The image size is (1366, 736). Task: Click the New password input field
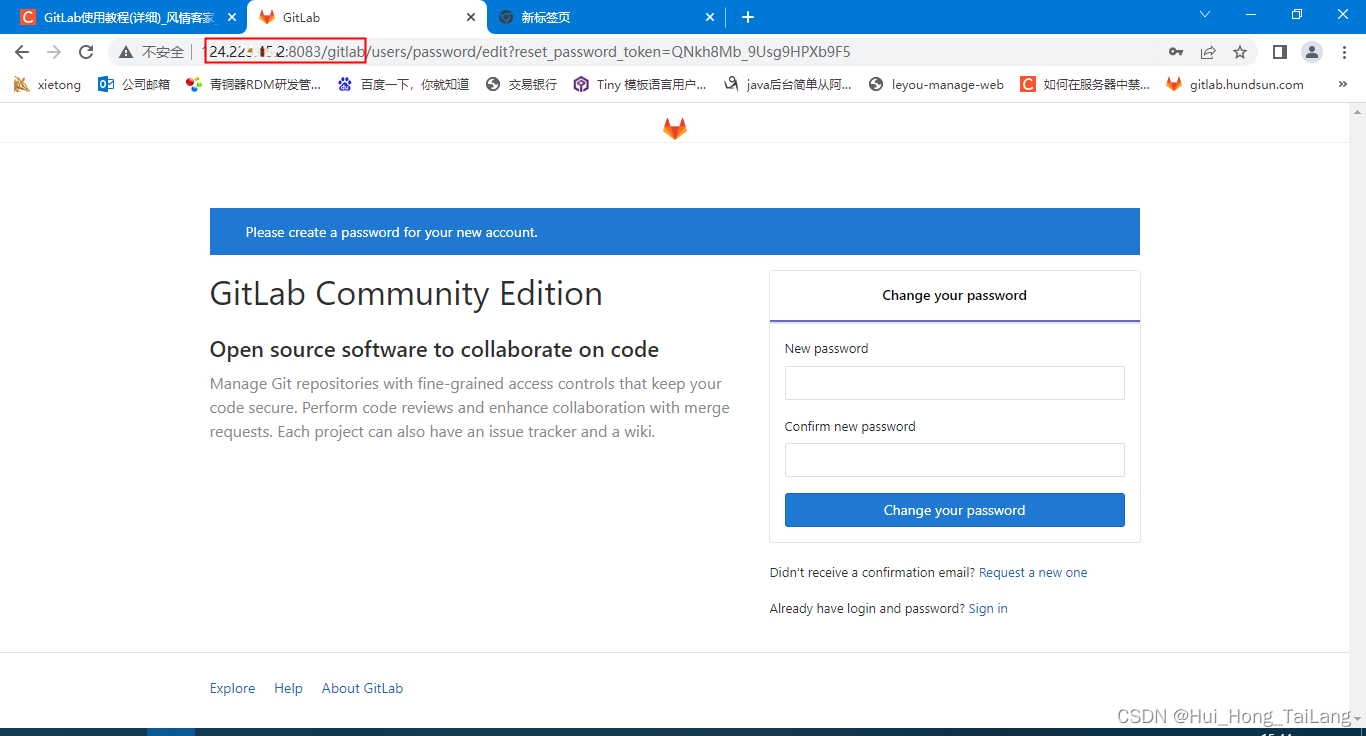(954, 383)
